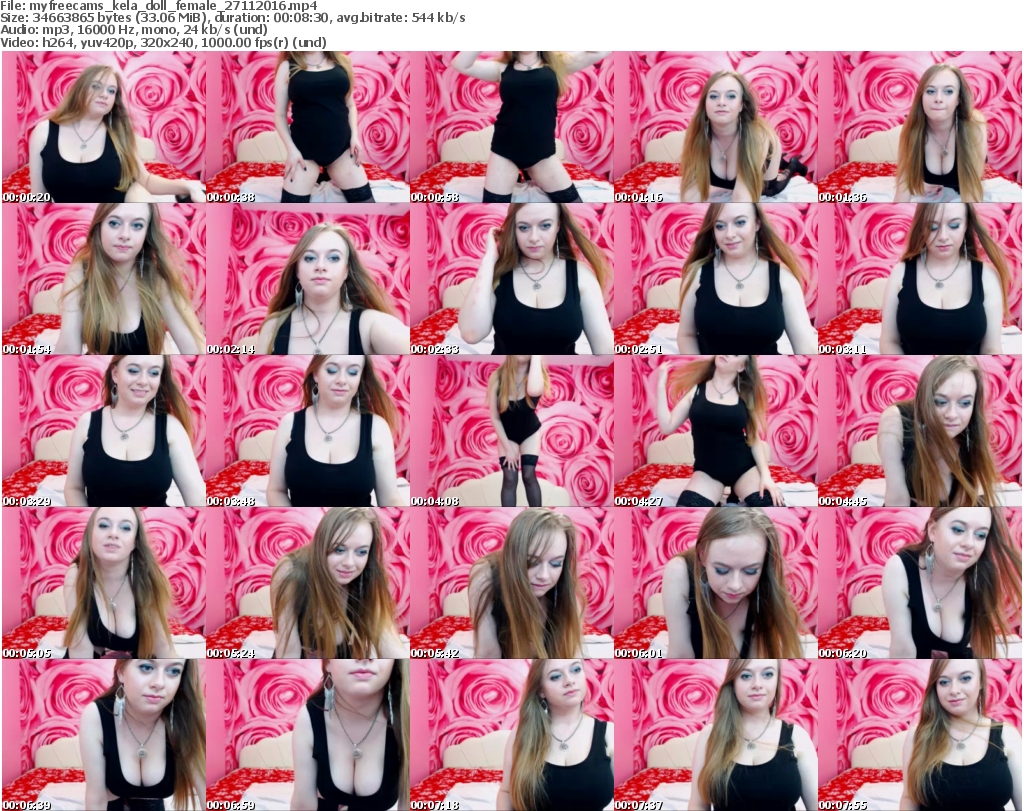Click the 00:04:45 frame thumbnail
Image resolution: width=1024 pixels, height=811 pixels.
coord(919,431)
